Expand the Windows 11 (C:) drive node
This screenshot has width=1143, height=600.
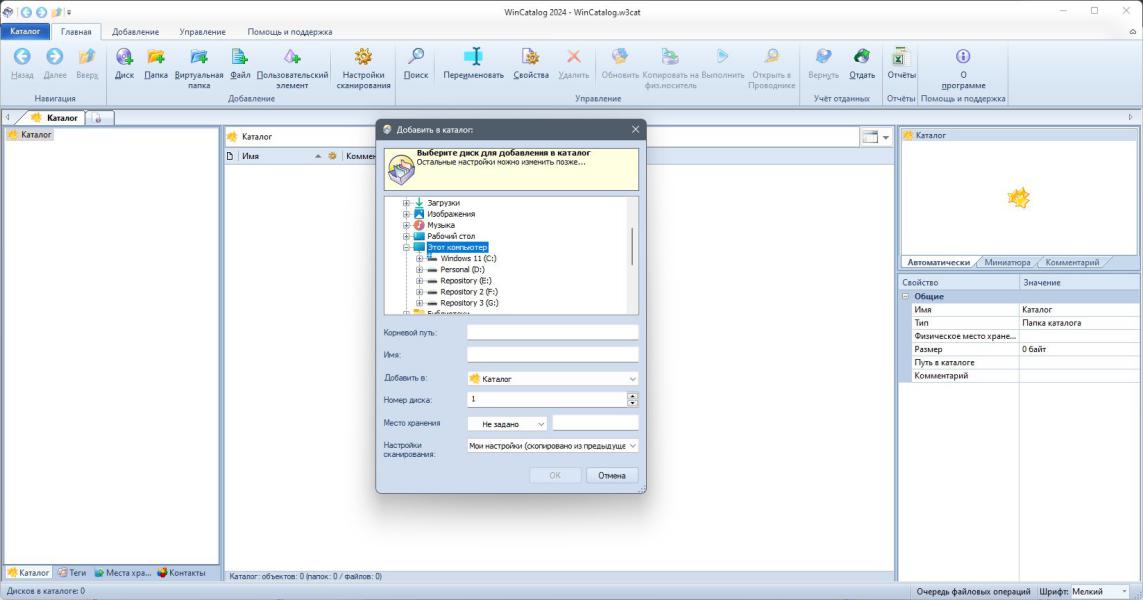[x=419, y=259]
